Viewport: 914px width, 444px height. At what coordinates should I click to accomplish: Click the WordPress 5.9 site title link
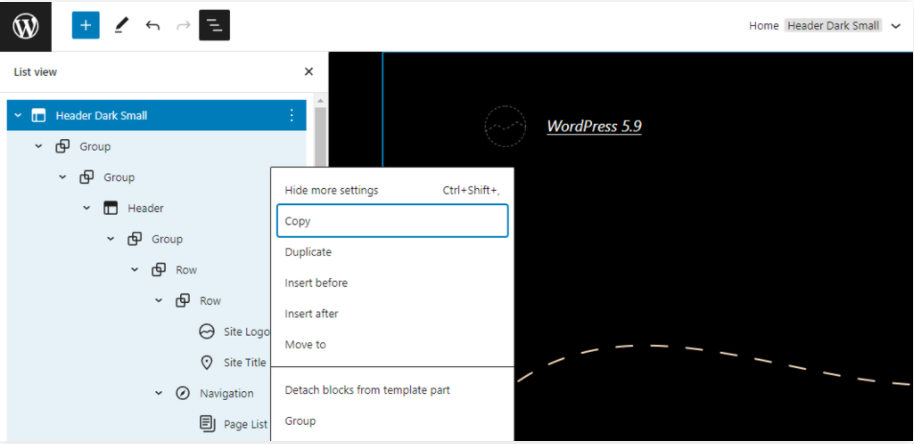click(594, 126)
